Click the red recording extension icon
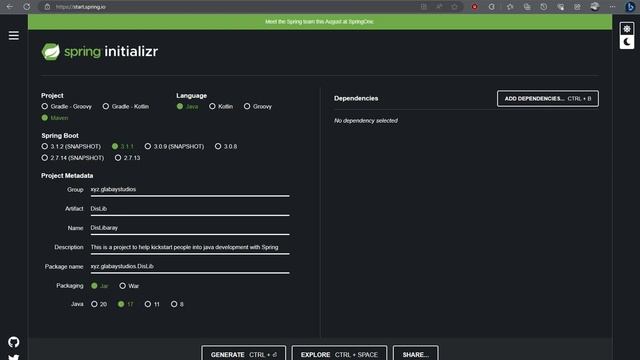Screen dimensions: 640x360 (x=474, y=7)
